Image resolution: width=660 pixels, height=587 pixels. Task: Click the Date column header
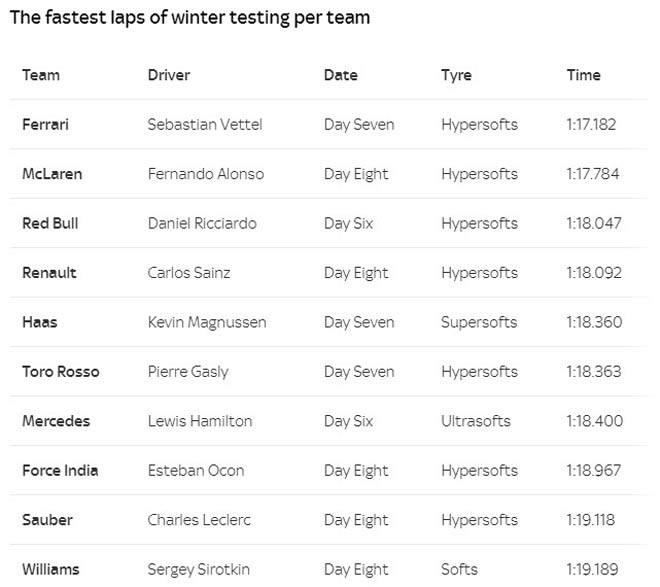pyautogui.click(x=341, y=75)
